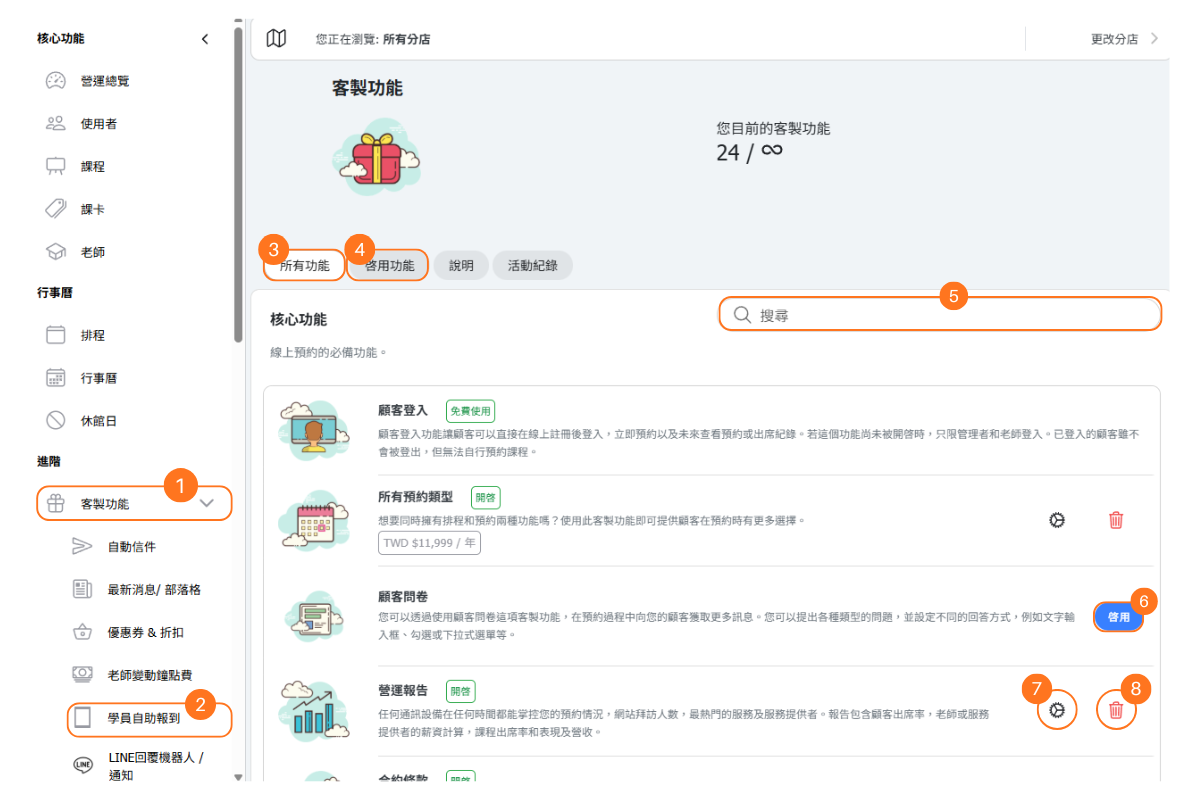Open 學員自助報到 submenu item
The height and width of the screenshot is (800, 1200).
point(144,718)
